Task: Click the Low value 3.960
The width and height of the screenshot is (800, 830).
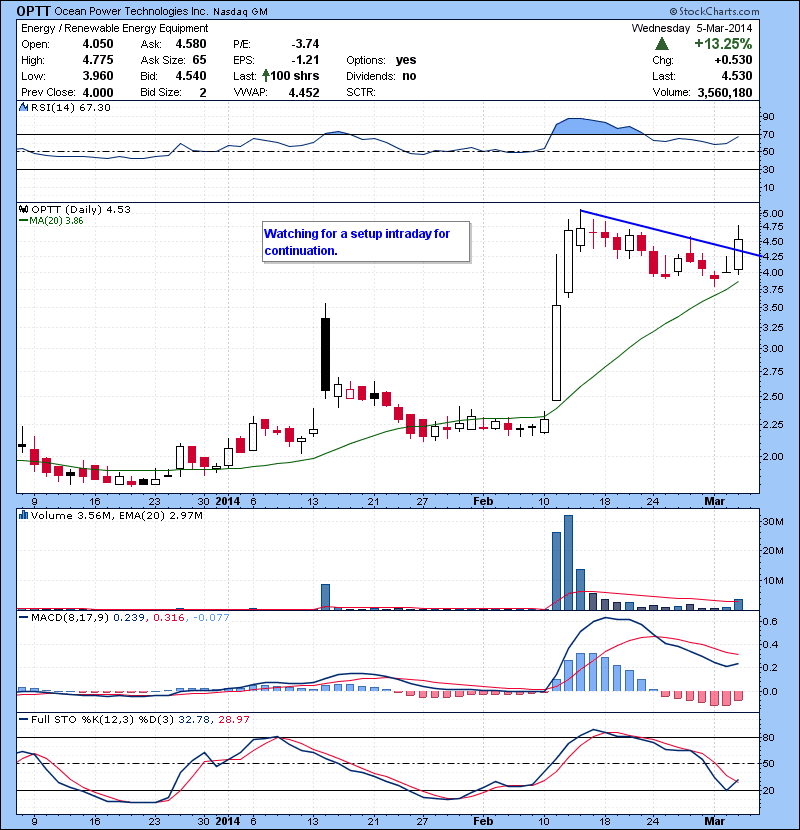Action: [x=97, y=76]
